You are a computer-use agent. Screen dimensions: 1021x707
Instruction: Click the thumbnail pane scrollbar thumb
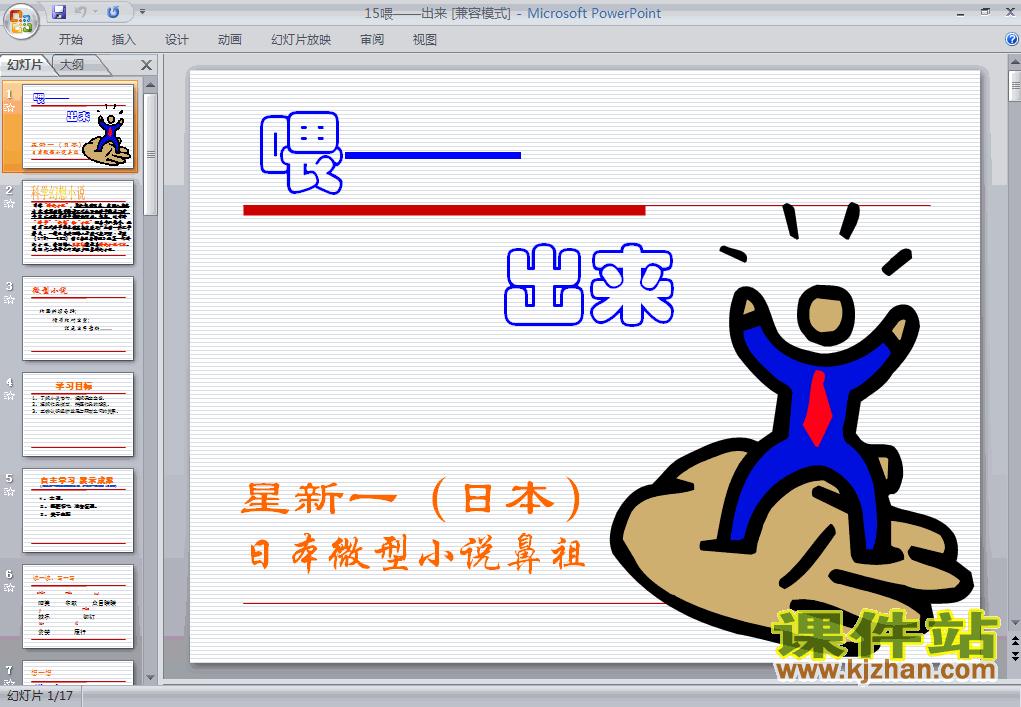pyautogui.click(x=150, y=154)
